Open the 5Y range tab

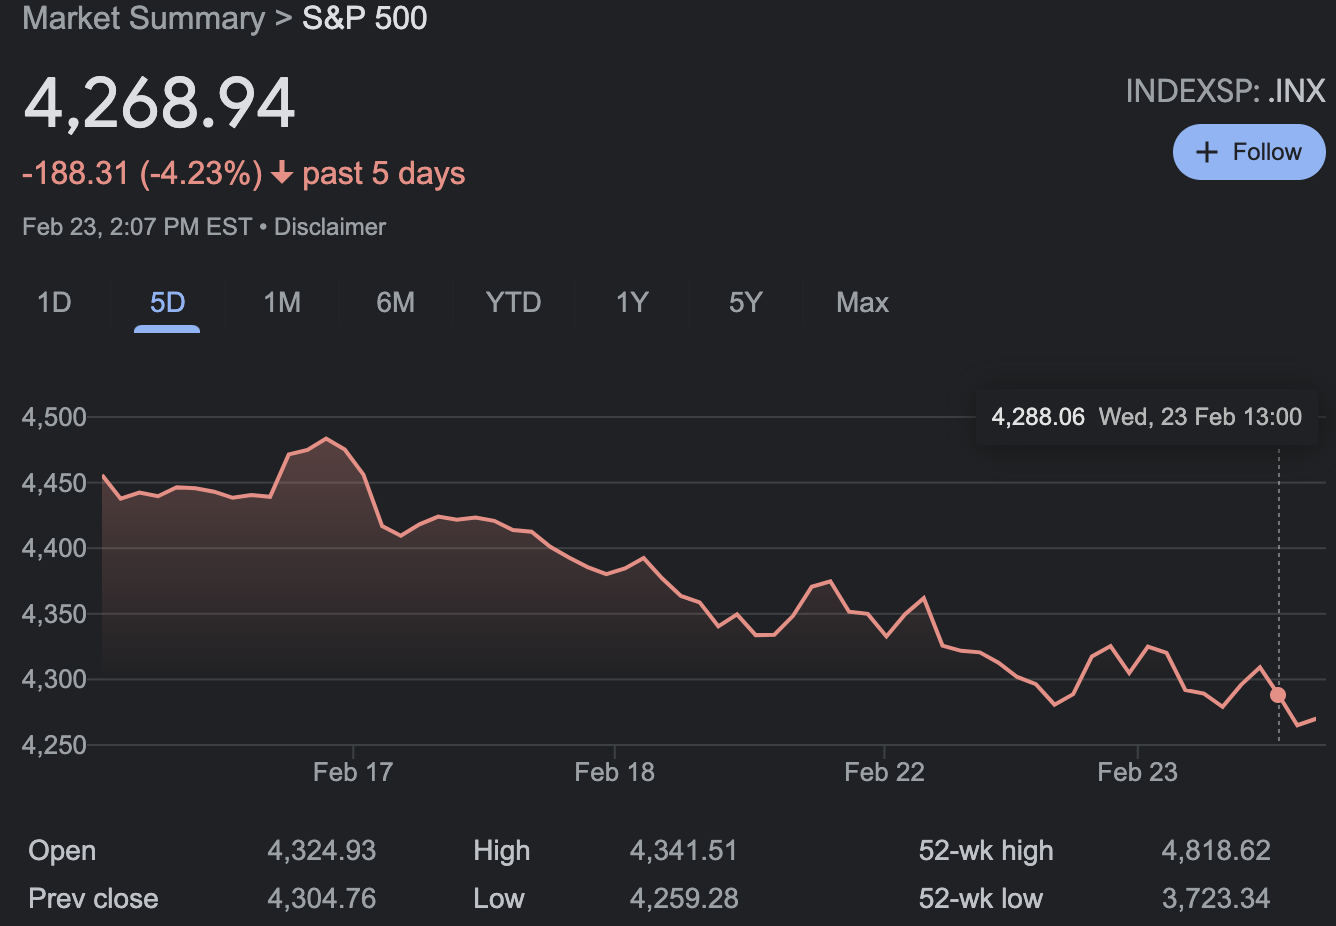[746, 302]
